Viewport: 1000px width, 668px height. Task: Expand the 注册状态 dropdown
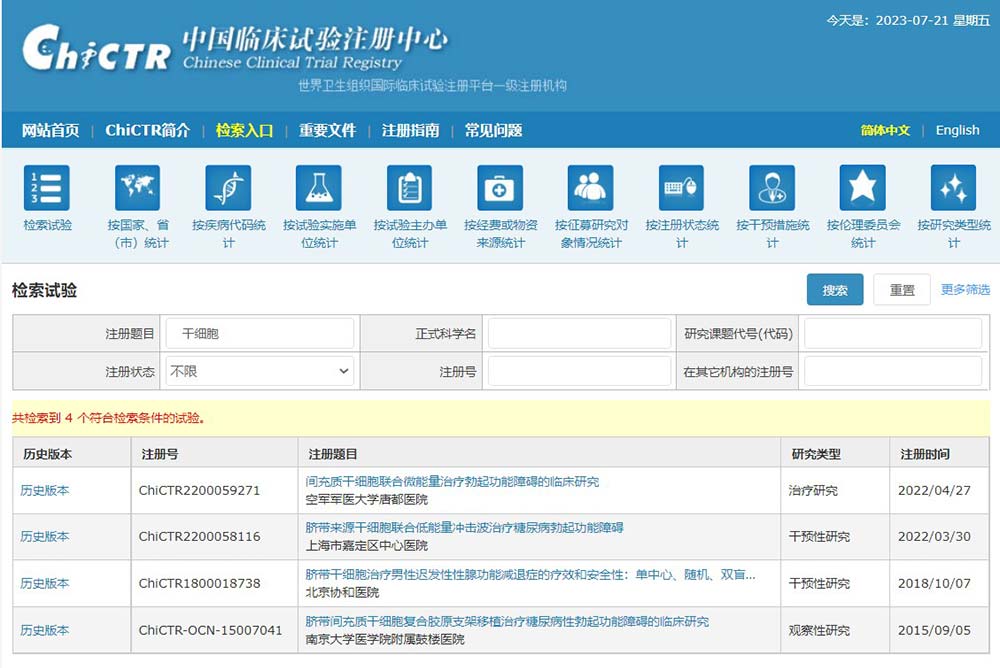(260, 371)
